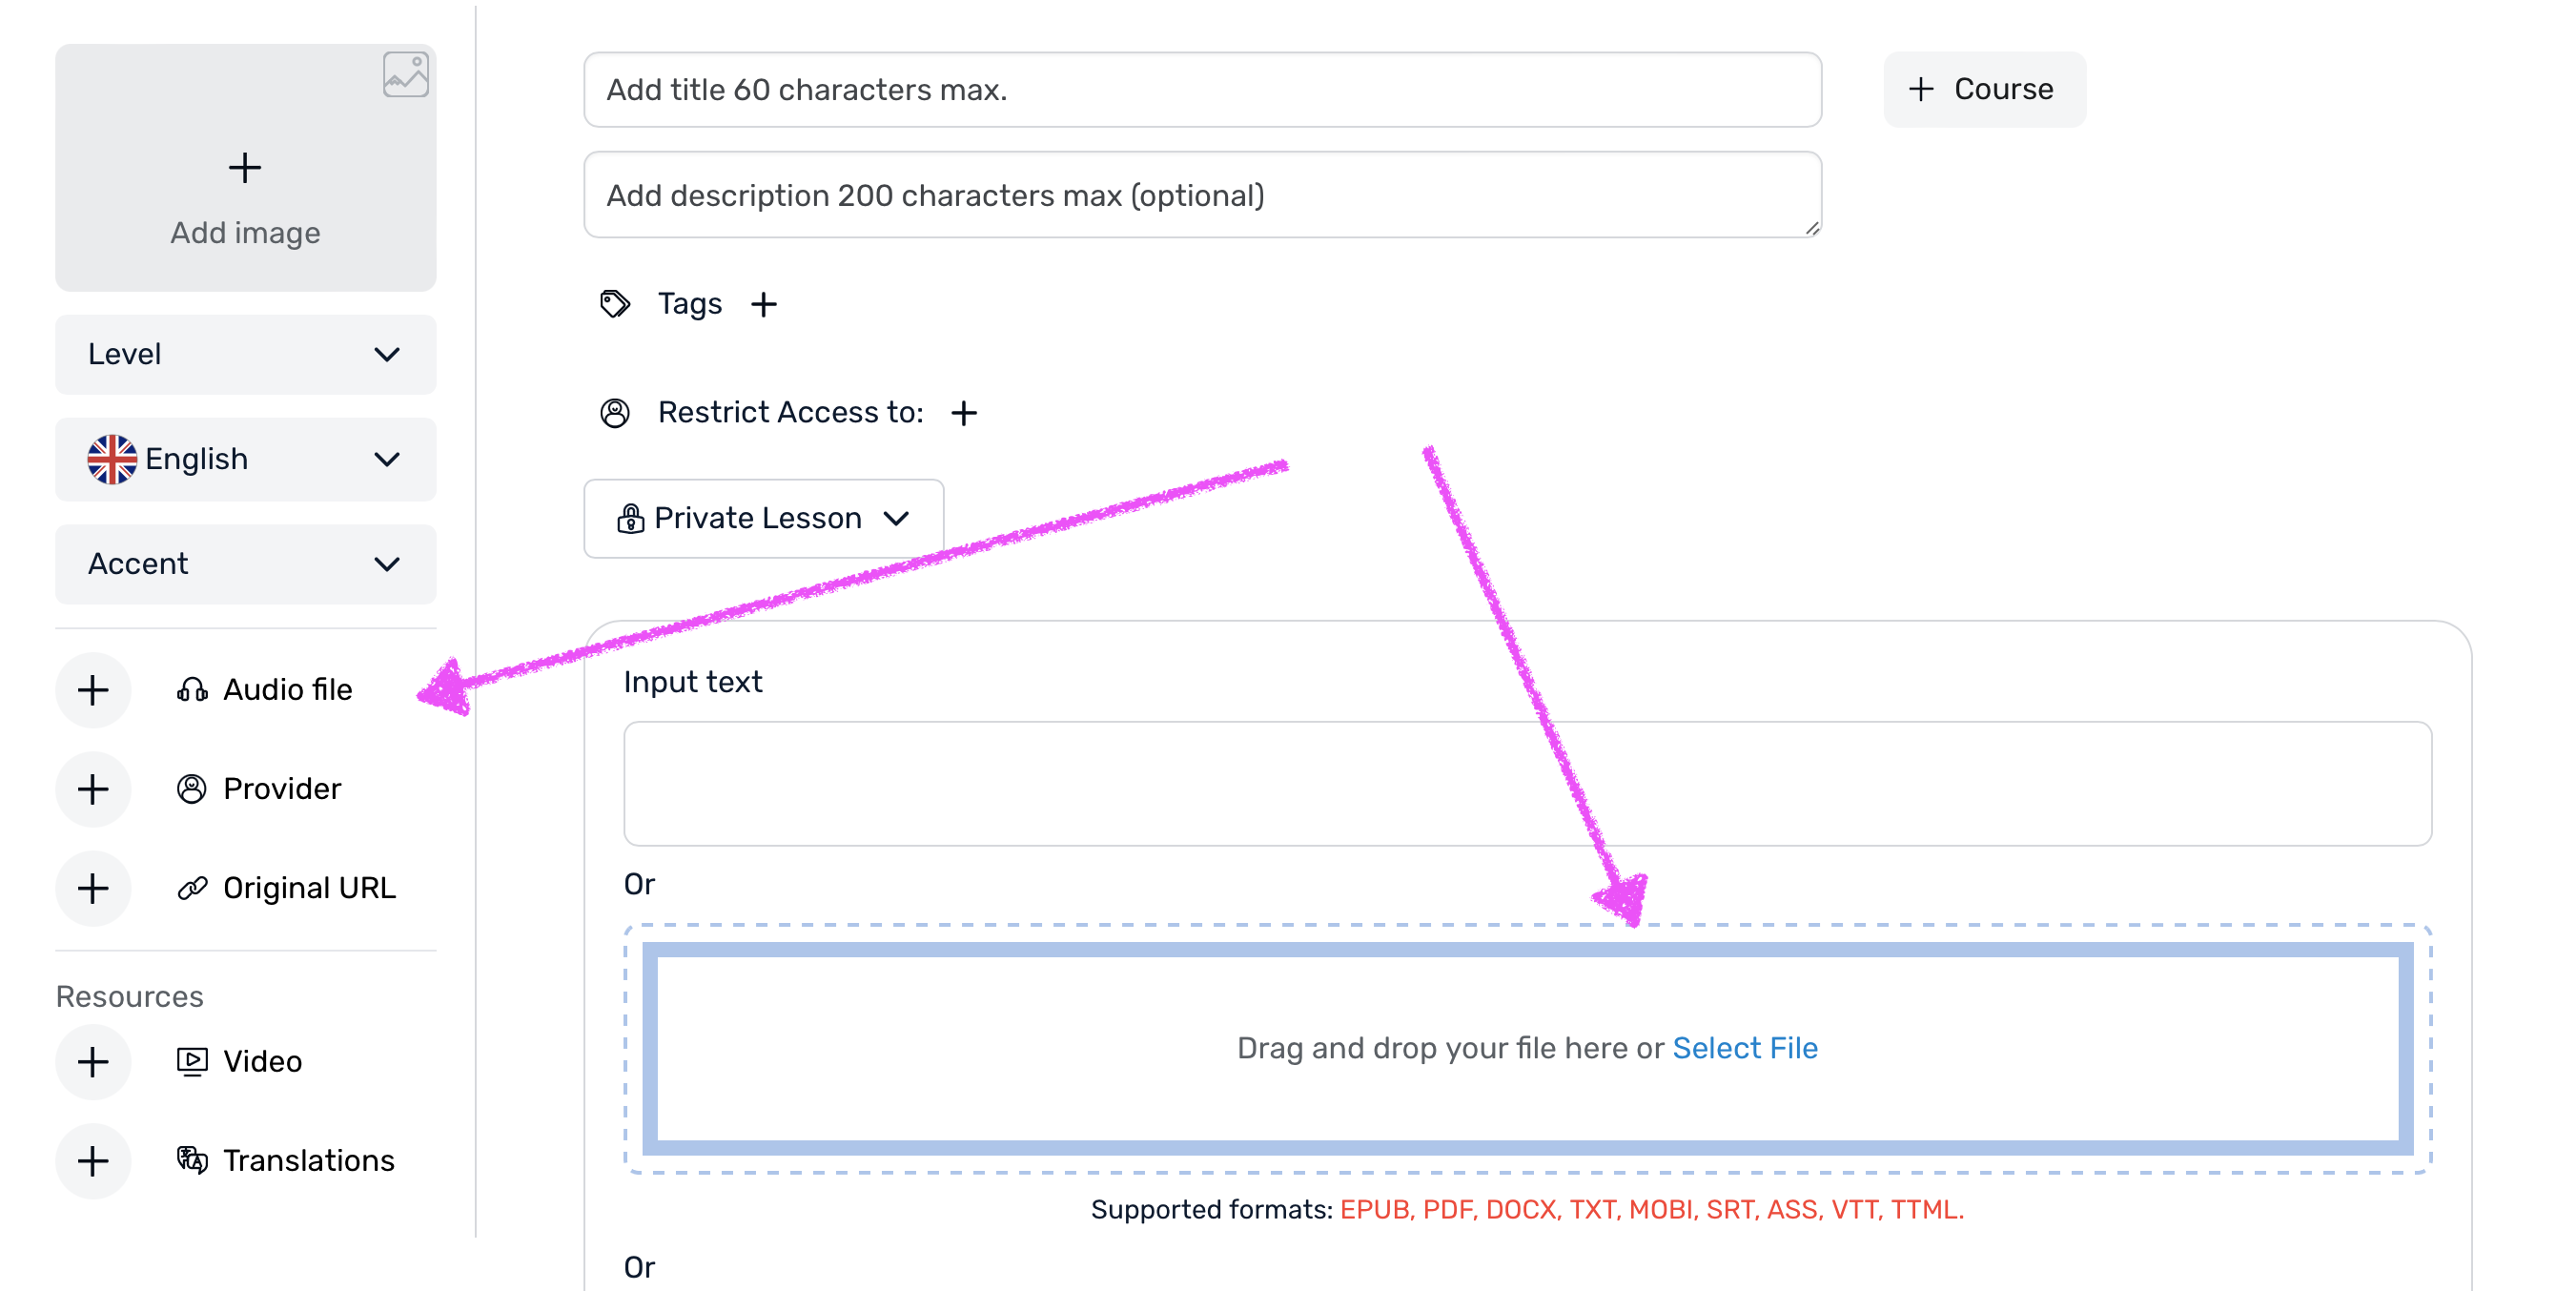Click the Course button
This screenshot has height=1291, width=2576.
click(1984, 89)
